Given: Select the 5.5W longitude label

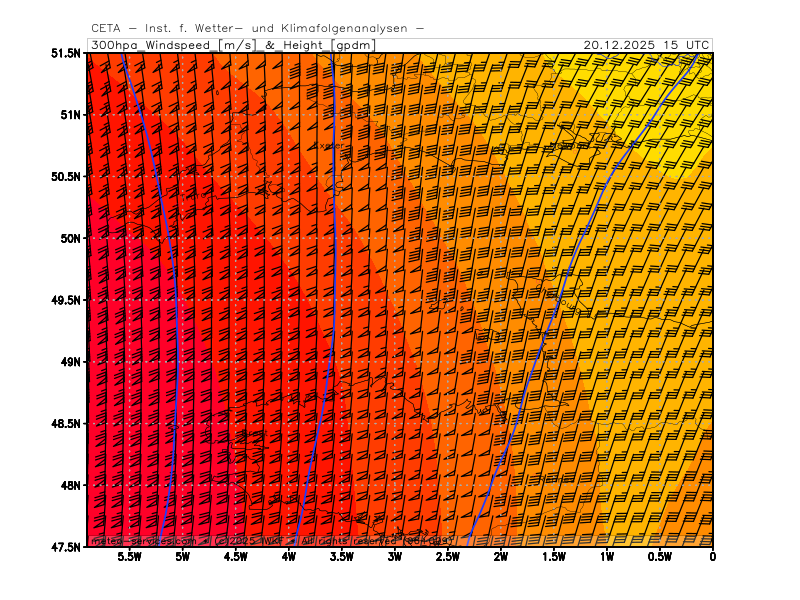Looking at the screenshot, I should click(129, 557).
